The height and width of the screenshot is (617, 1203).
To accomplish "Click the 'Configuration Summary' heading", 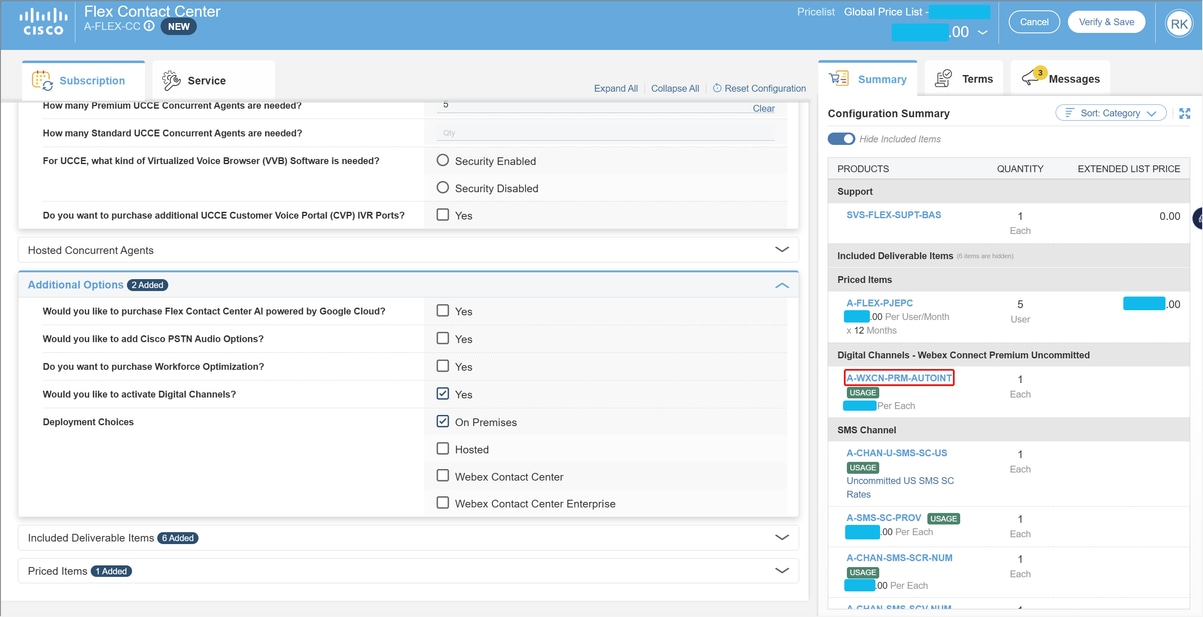I will tap(889, 114).
